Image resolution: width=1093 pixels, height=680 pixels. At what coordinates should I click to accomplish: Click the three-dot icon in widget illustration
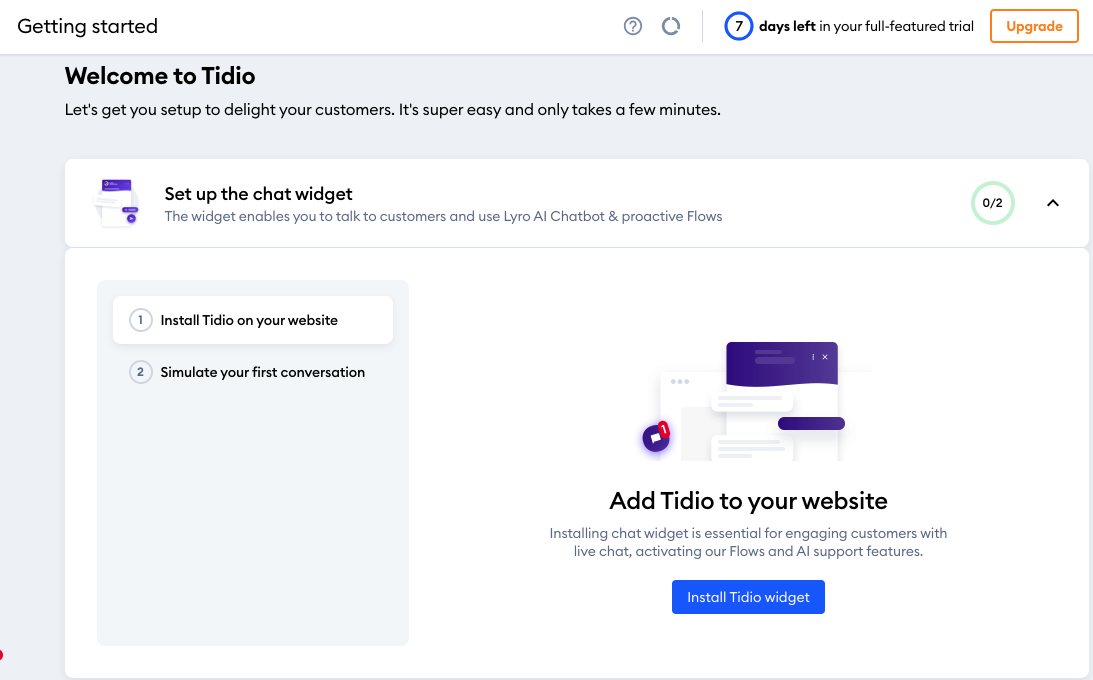pyautogui.click(x=813, y=357)
